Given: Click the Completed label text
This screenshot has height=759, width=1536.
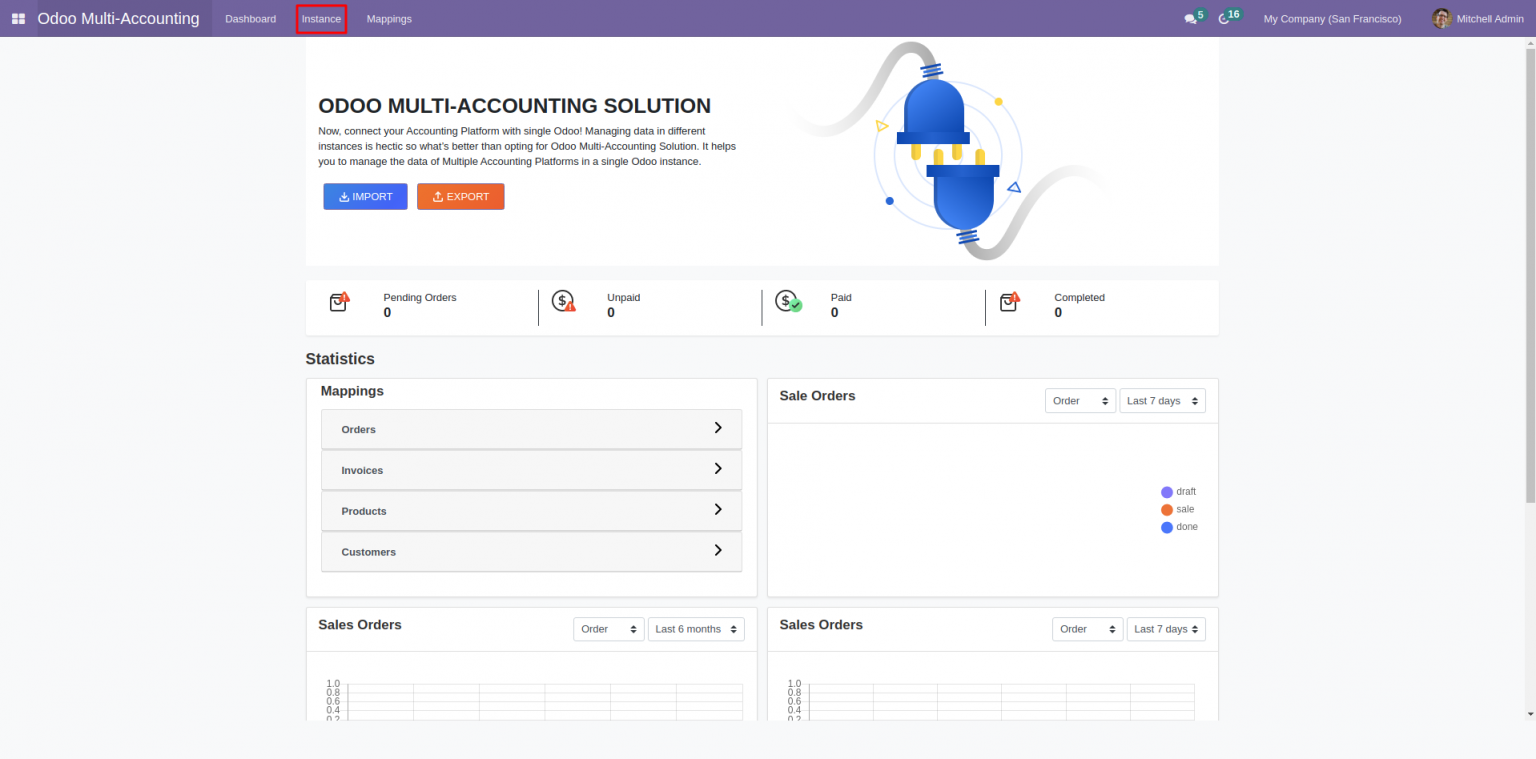Looking at the screenshot, I should (x=1079, y=298).
